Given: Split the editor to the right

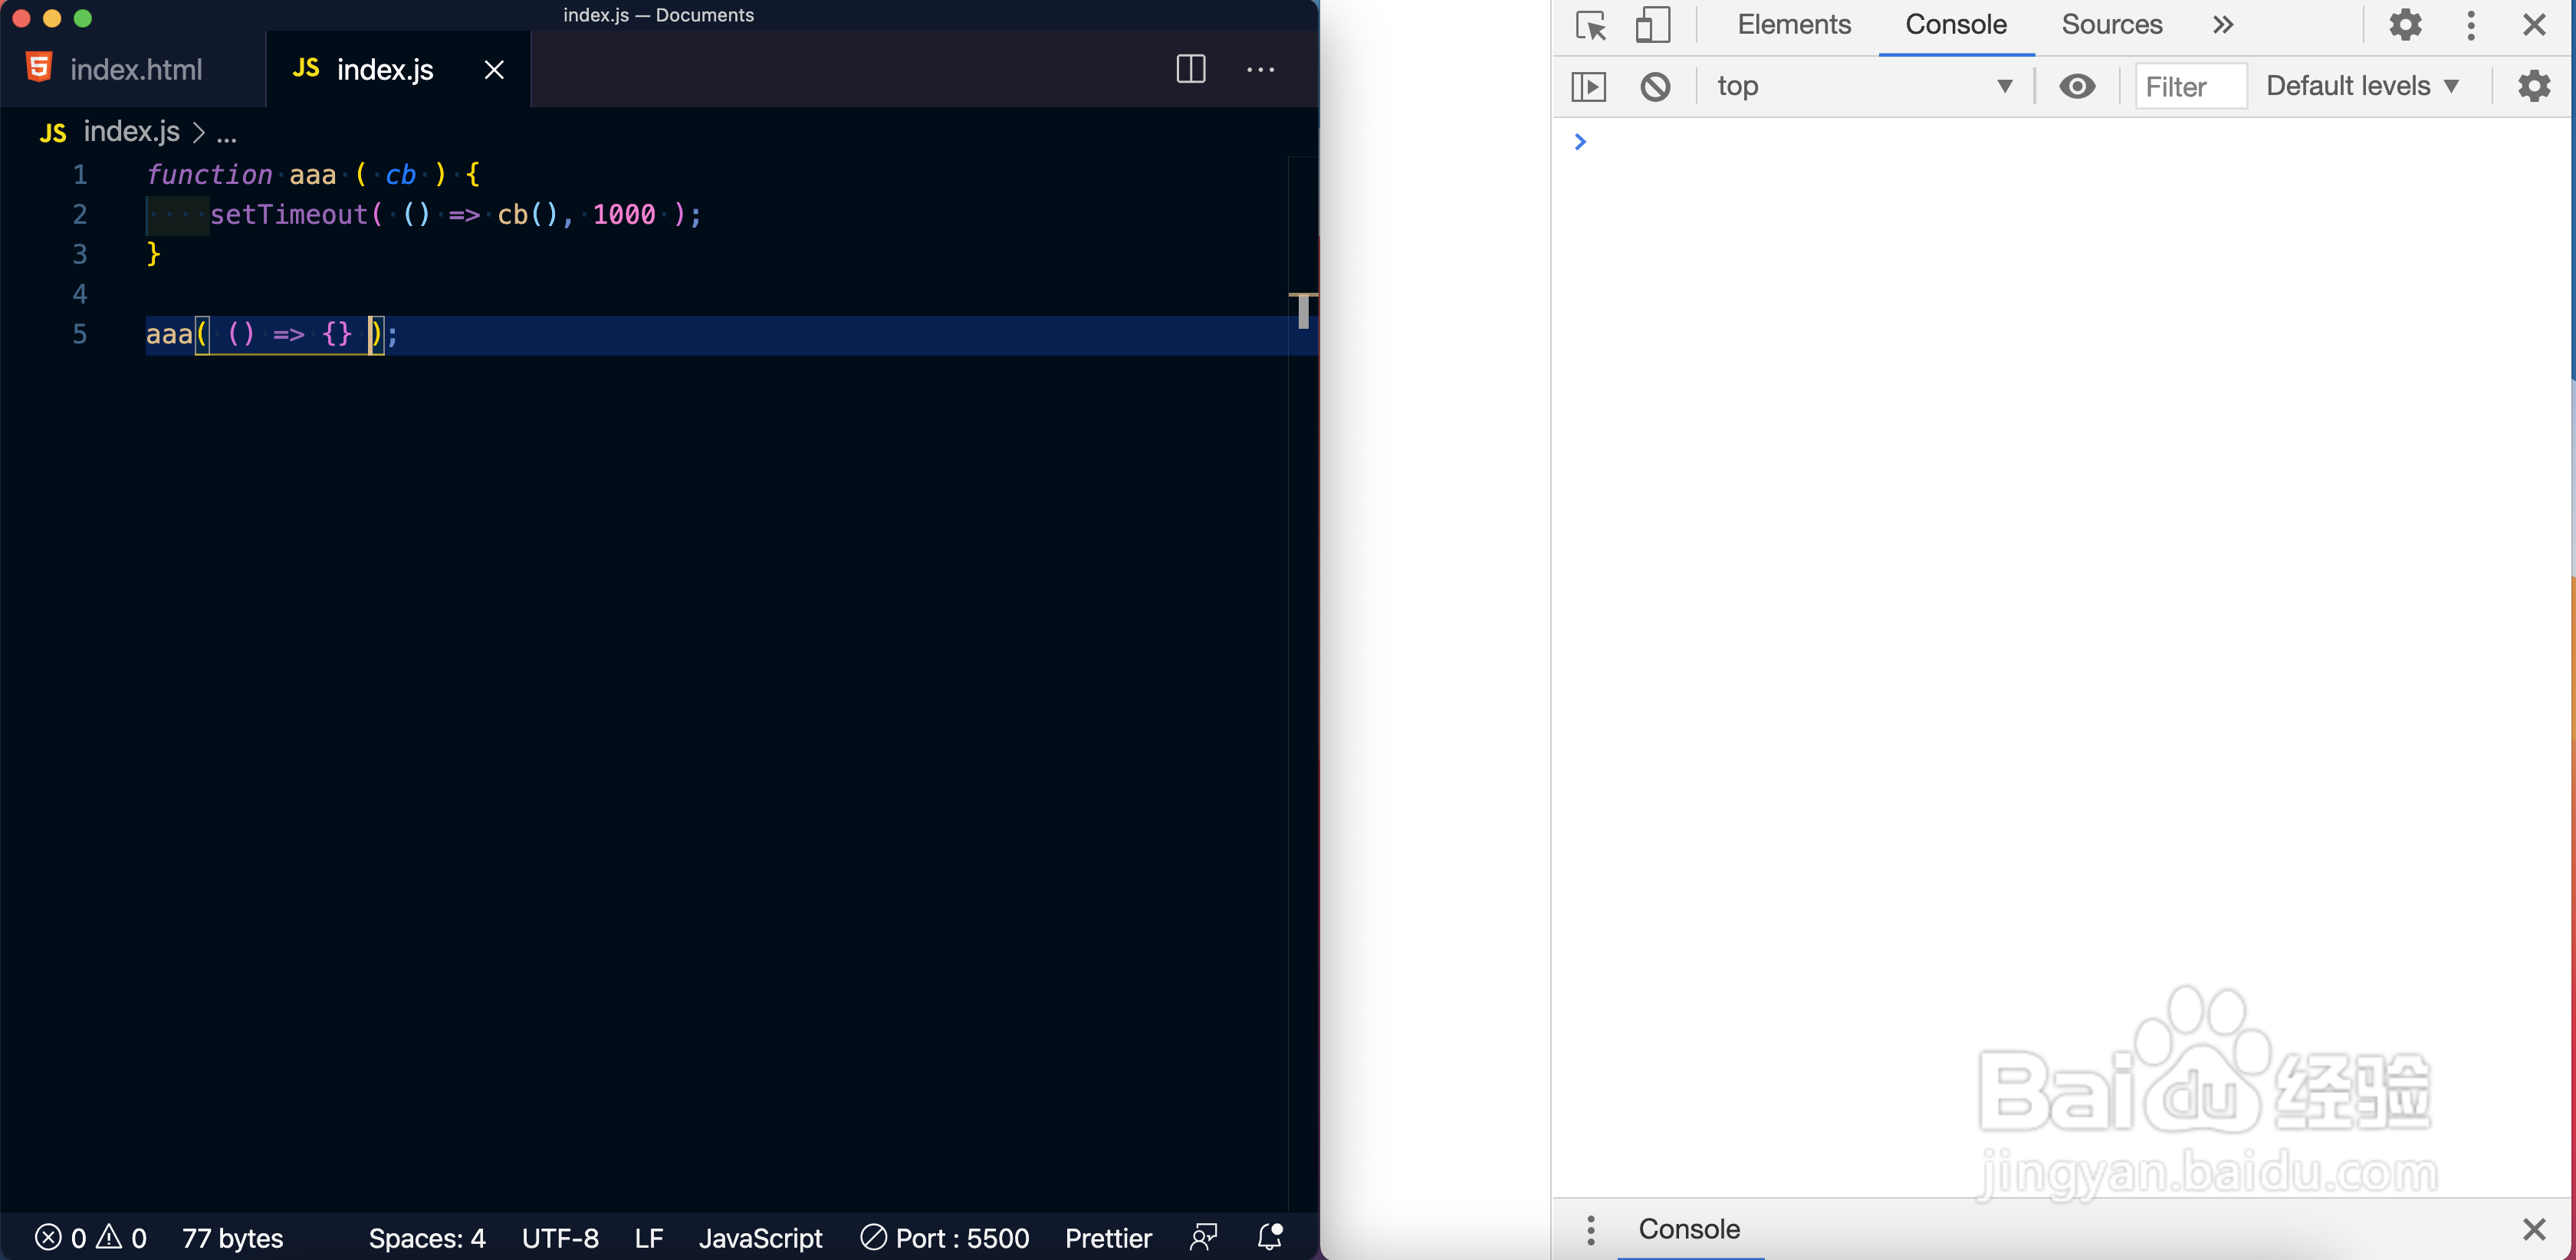Looking at the screenshot, I should pos(1190,69).
